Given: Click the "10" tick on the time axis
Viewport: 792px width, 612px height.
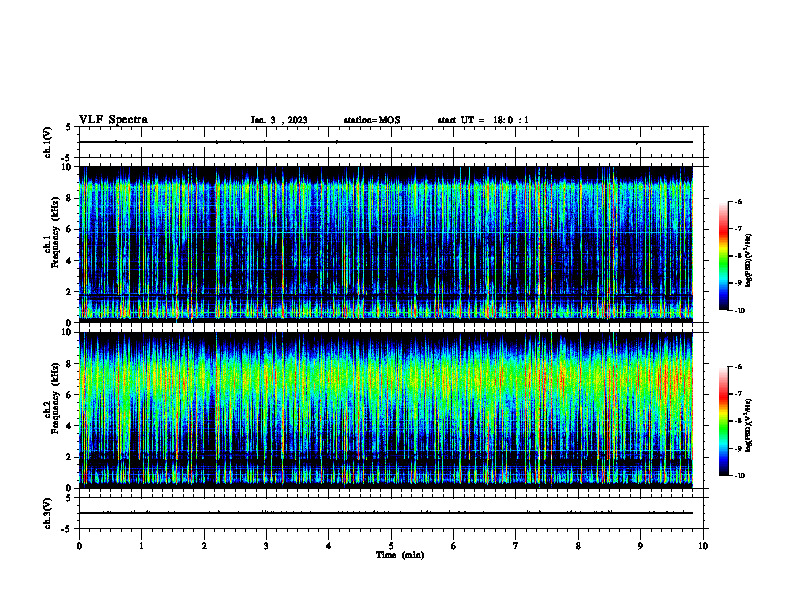Looking at the screenshot, I should (x=703, y=546).
